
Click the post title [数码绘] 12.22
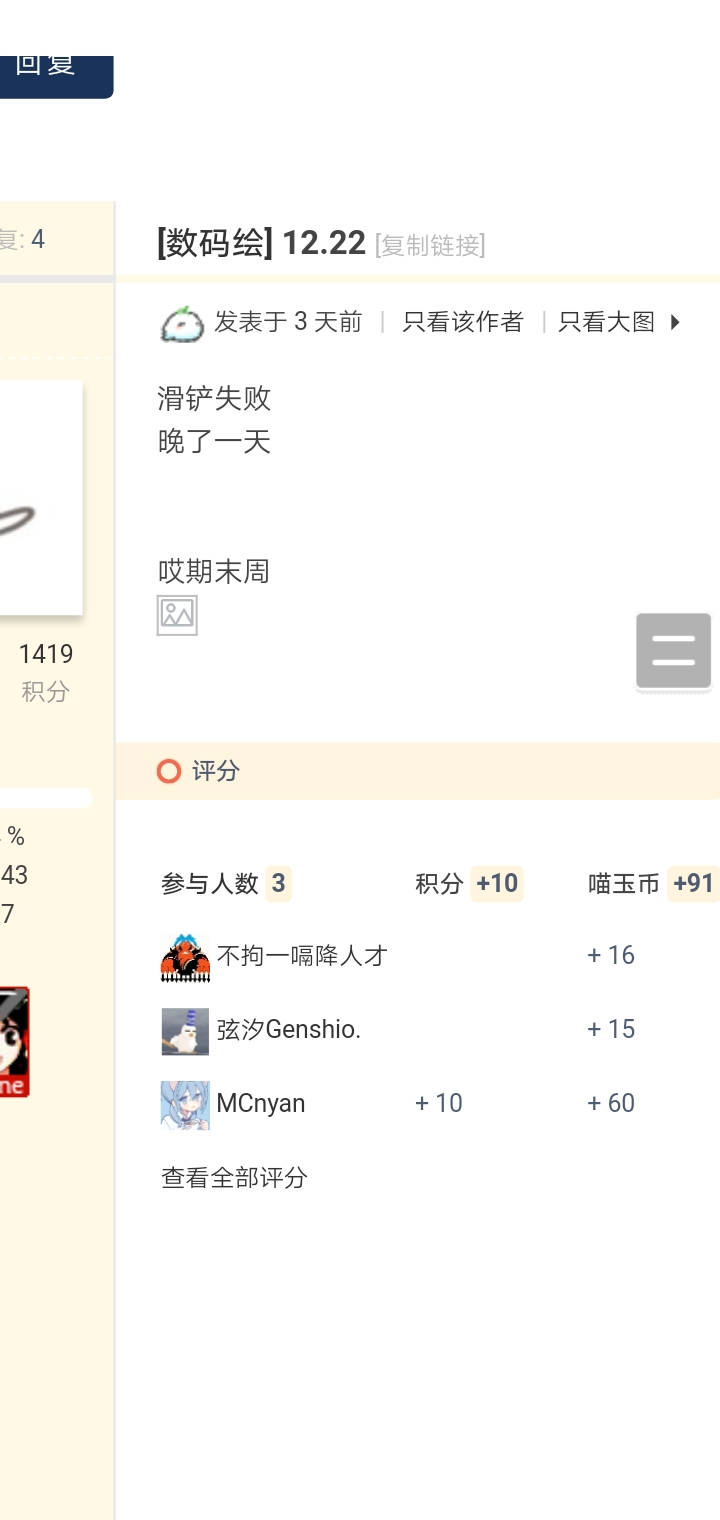[262, 243]
